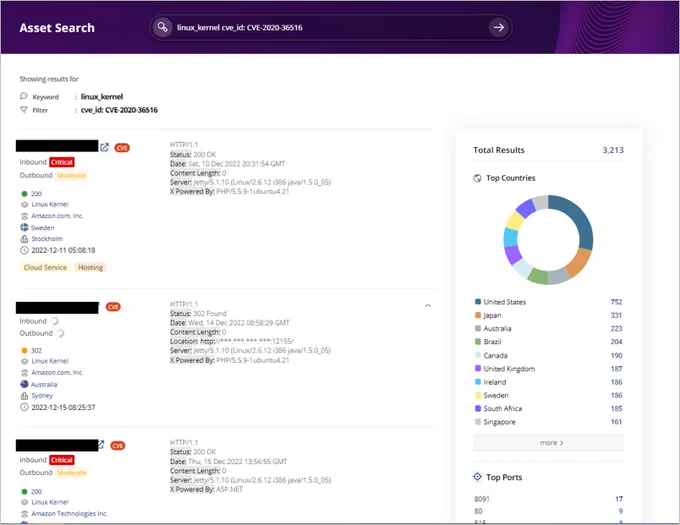Open external link icon of third result
This screenshot has width=680, height=525.
point(101,444)
